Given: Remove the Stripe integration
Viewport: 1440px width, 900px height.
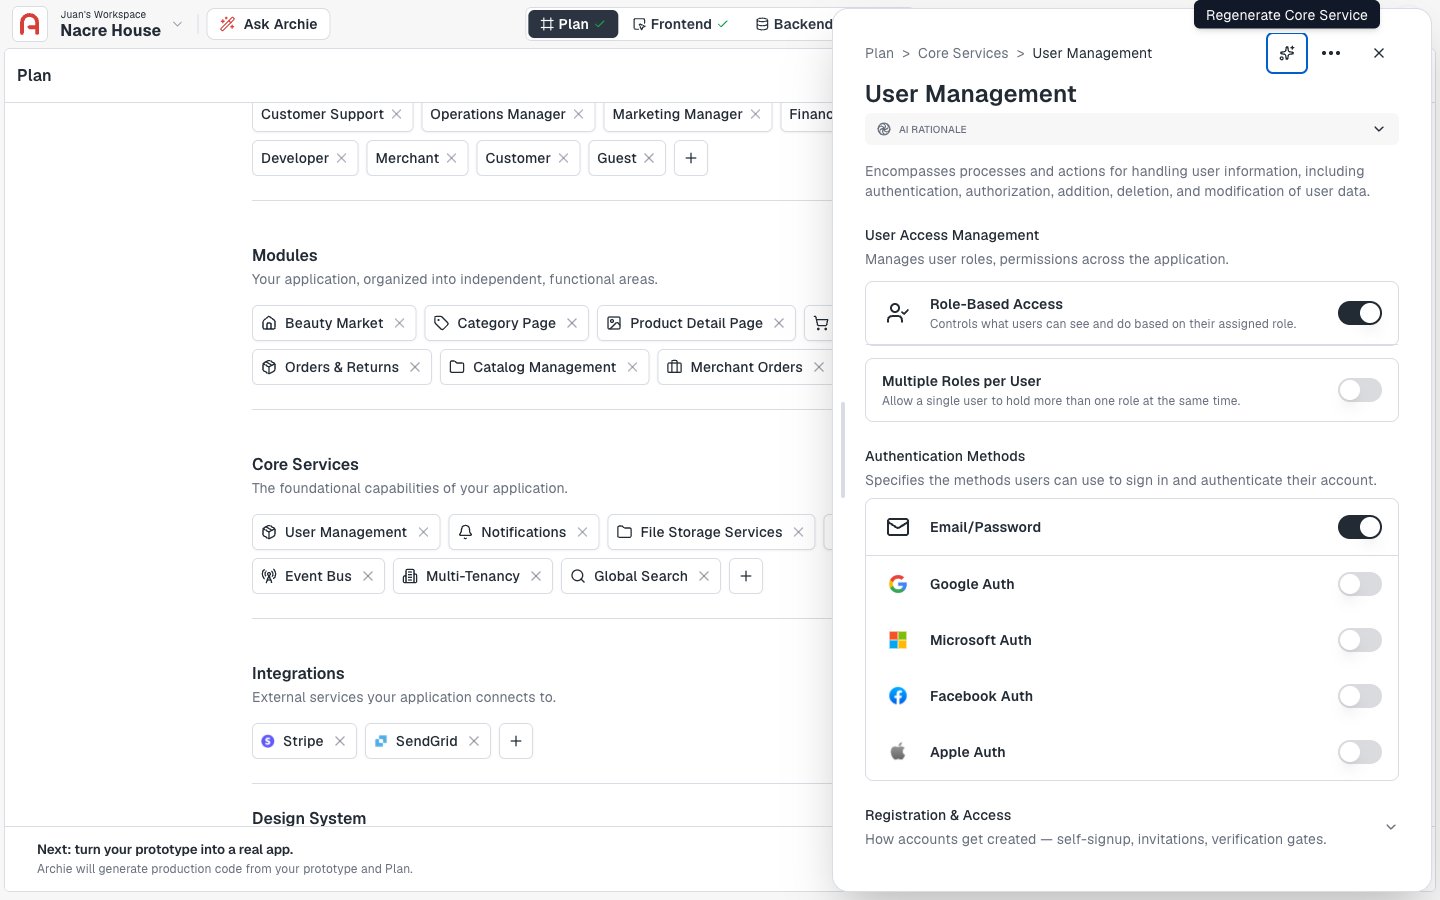Looking at the screenshot, I should [340, 741].
